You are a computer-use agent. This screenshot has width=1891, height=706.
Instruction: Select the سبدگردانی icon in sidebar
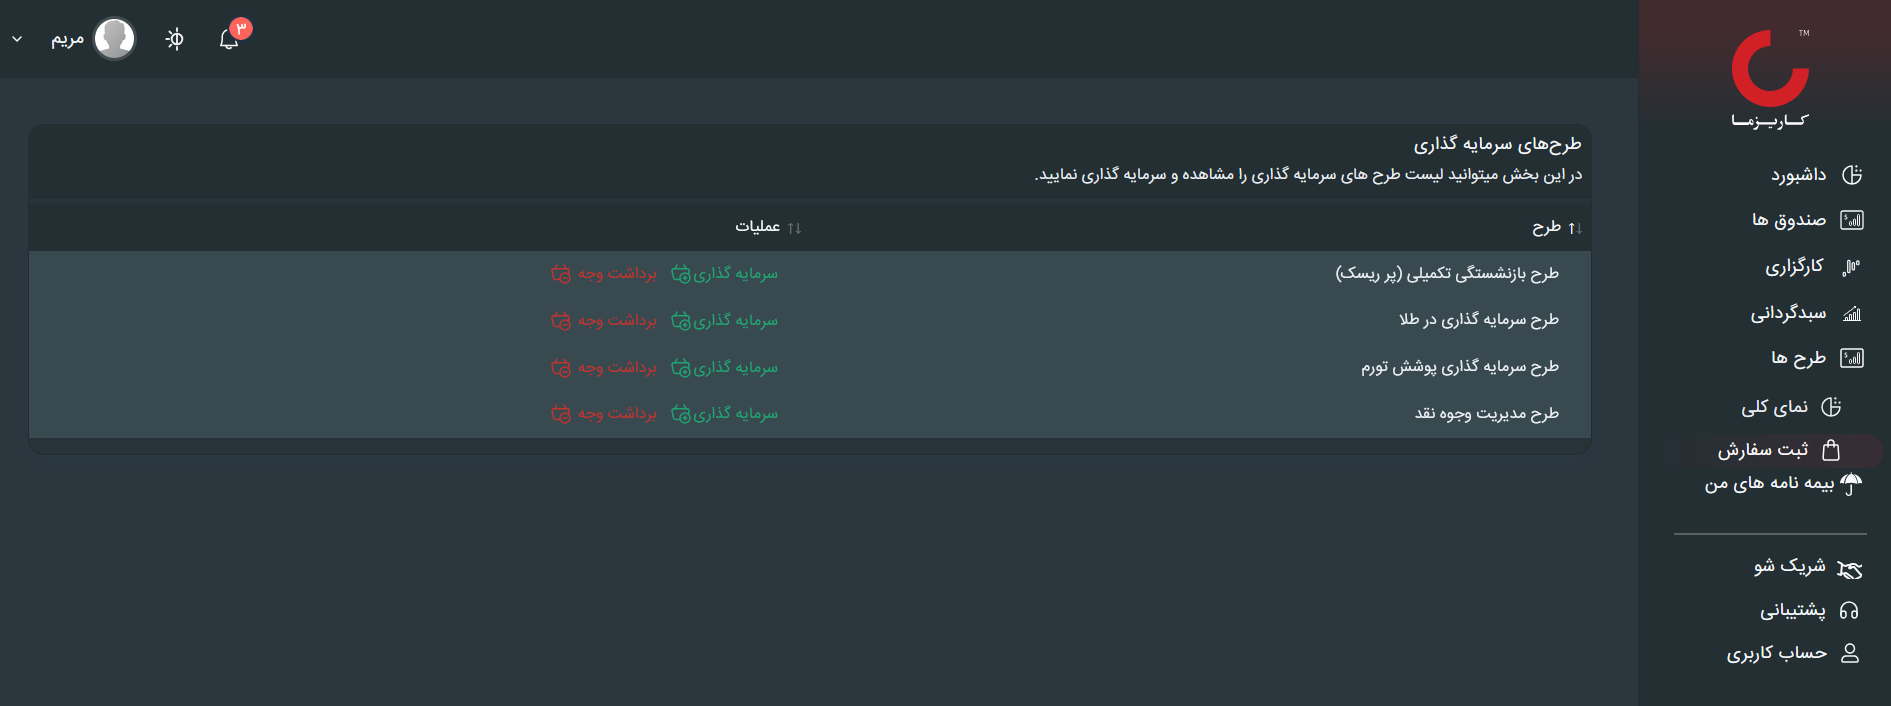pyautogui.click(x=1852, y=314)
